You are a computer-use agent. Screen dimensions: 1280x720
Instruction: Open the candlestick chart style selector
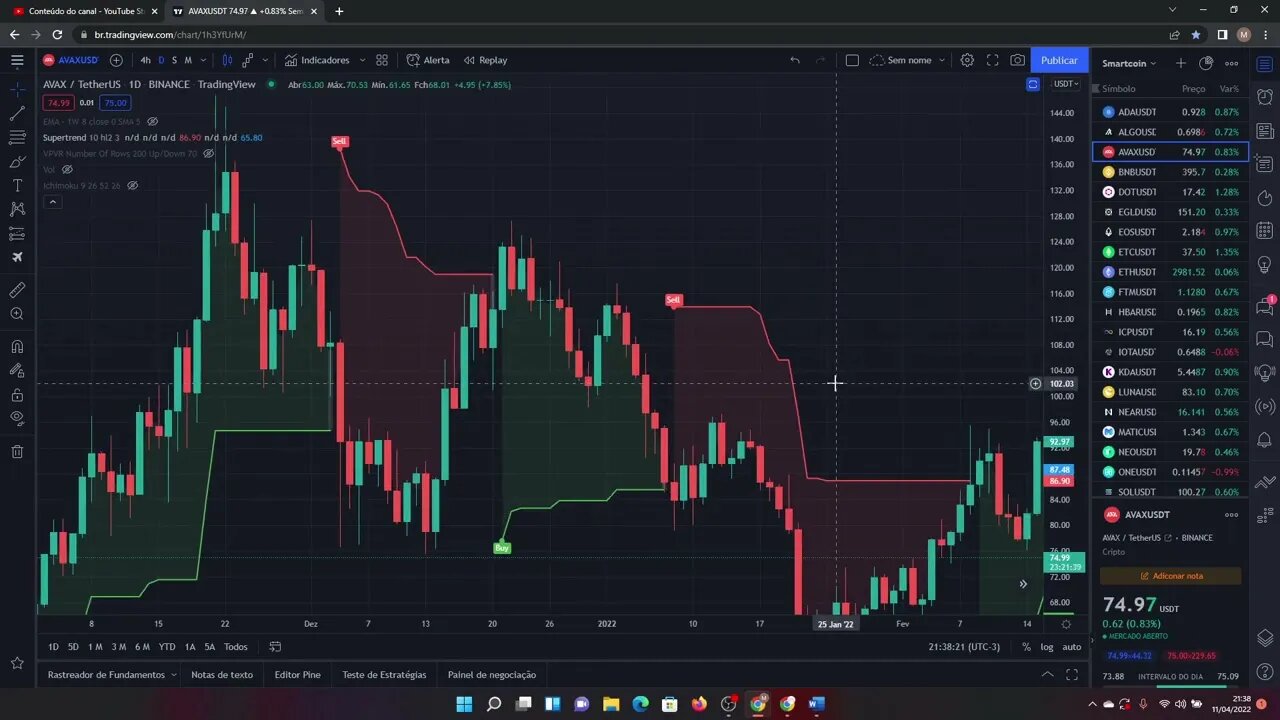coord(228,60)
